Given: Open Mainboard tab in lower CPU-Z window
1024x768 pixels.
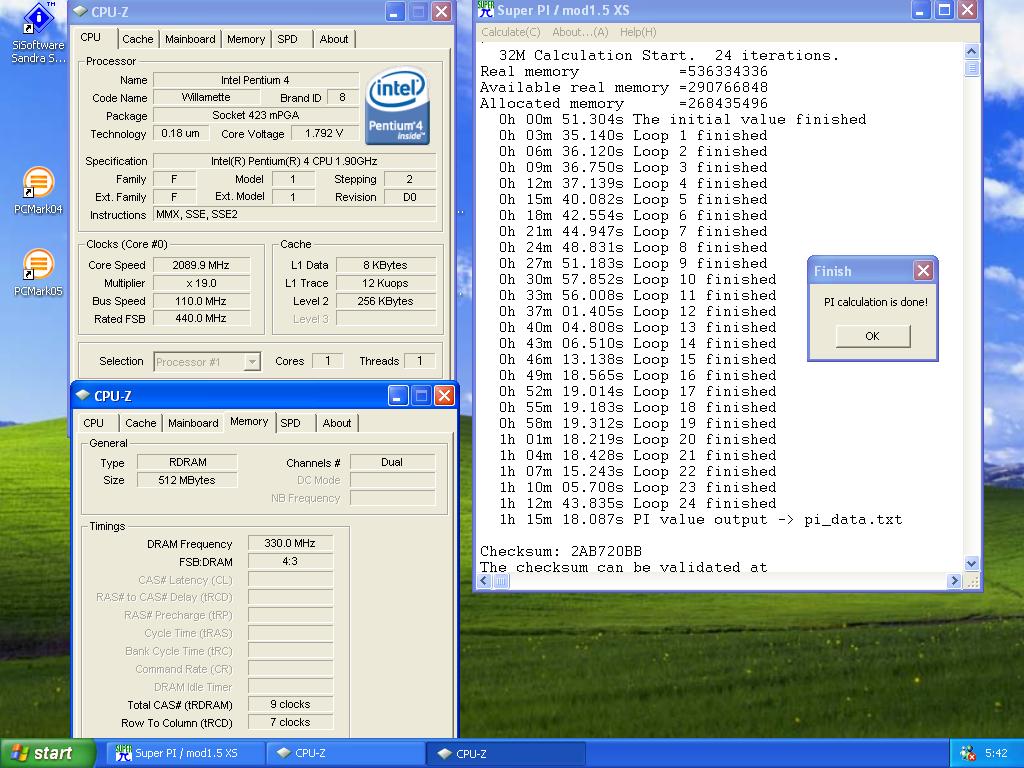Looking at the screenshot, I should click(193, 423).
